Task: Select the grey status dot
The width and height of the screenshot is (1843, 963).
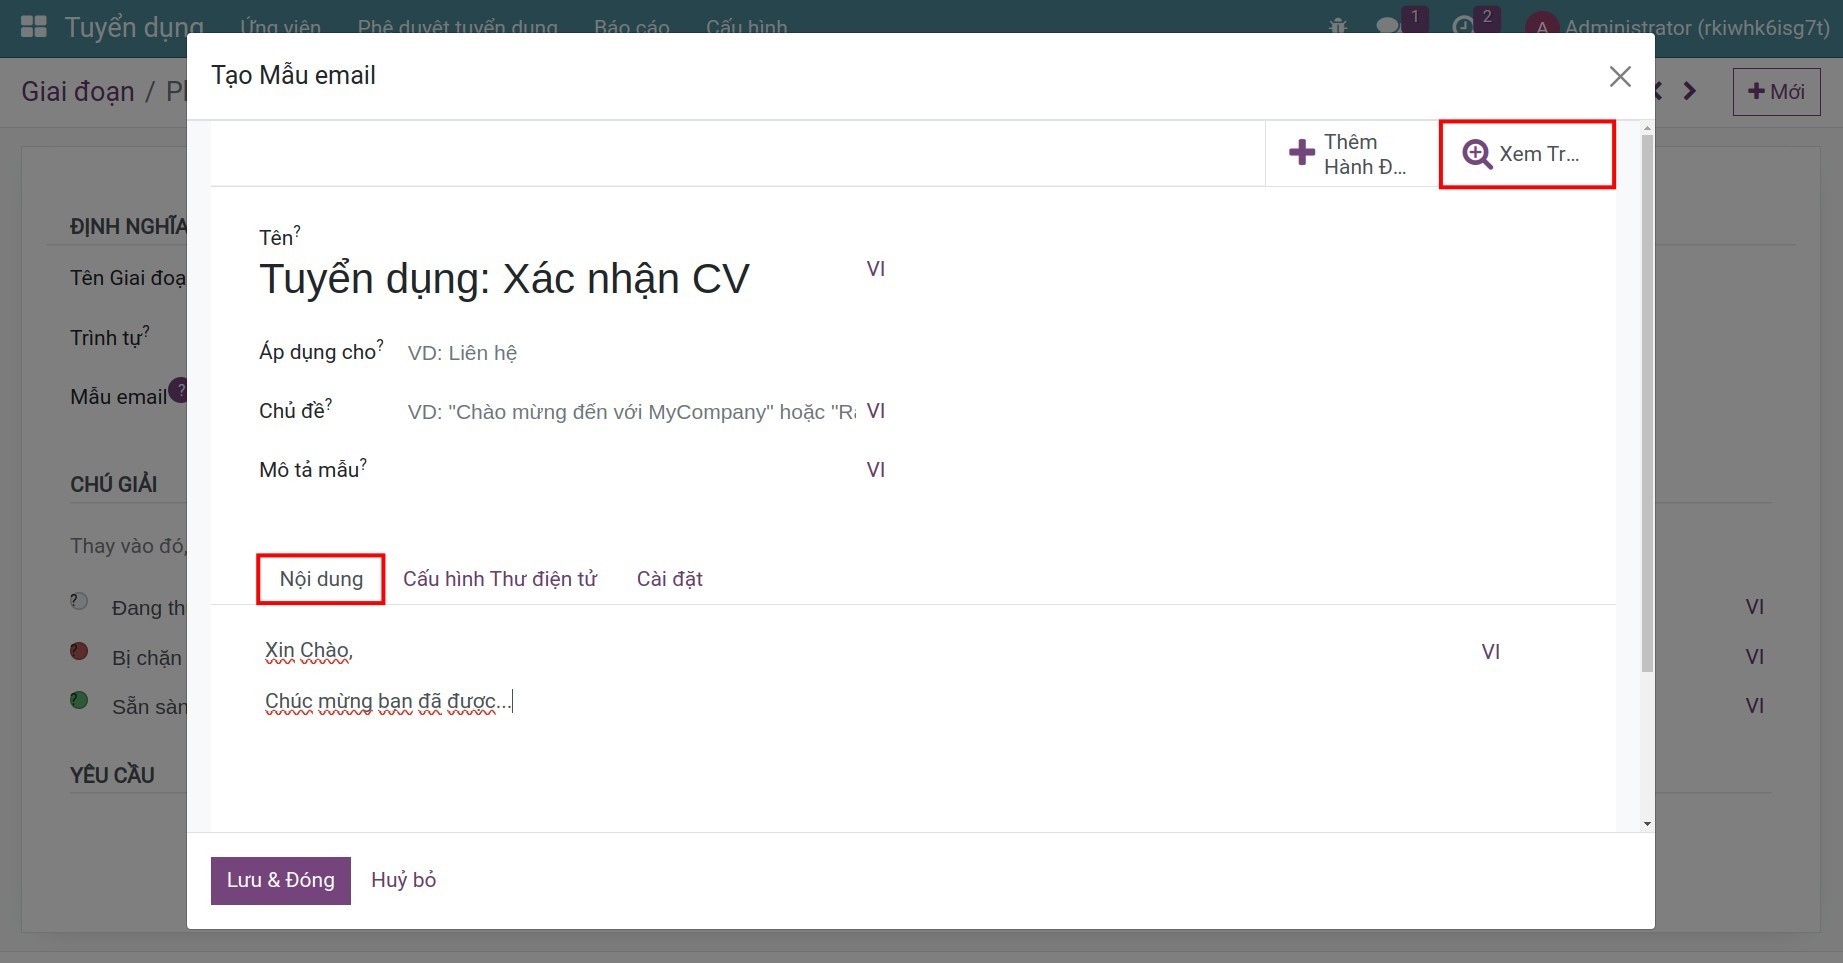Action: pos(79,602)
